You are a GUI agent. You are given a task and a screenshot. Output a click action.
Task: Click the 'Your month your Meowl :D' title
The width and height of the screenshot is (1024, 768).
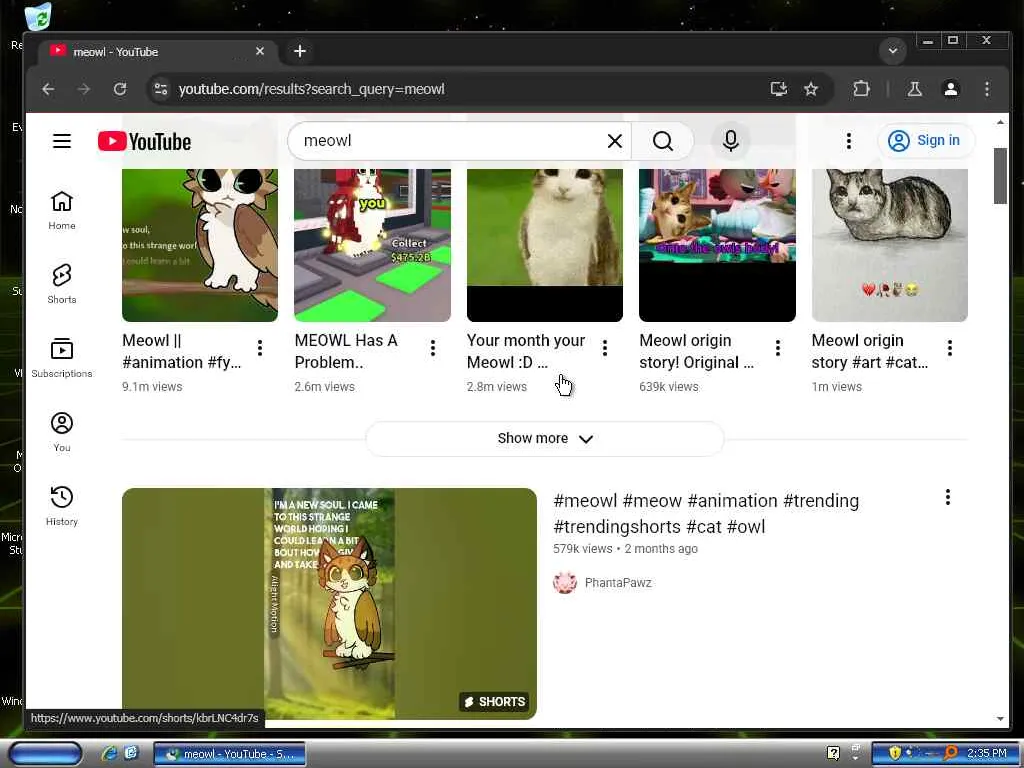tap(526, 351)
